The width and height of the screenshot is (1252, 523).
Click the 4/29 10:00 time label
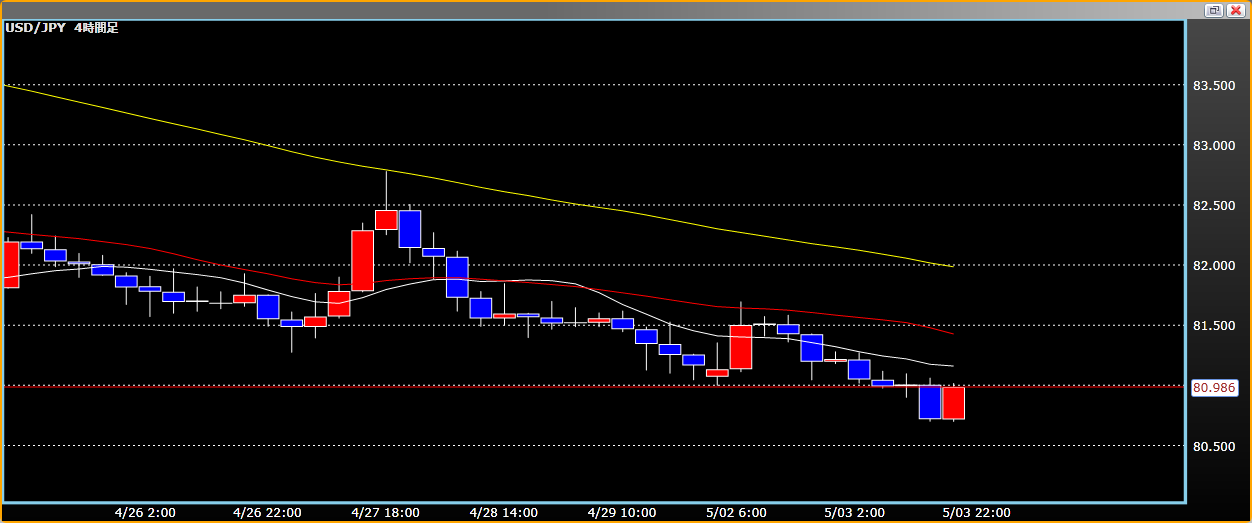[x=622, y=512]
